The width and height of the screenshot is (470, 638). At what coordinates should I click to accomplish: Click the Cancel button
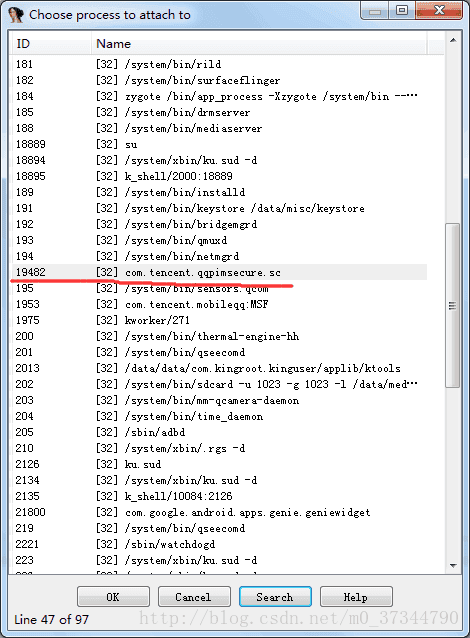tap(194, 597)
